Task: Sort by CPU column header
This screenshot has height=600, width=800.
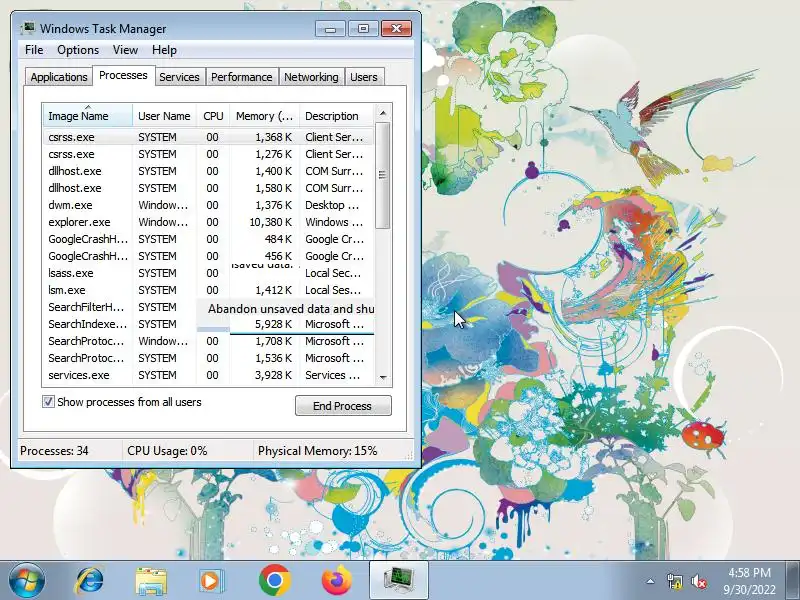Action: pos(213,116)
